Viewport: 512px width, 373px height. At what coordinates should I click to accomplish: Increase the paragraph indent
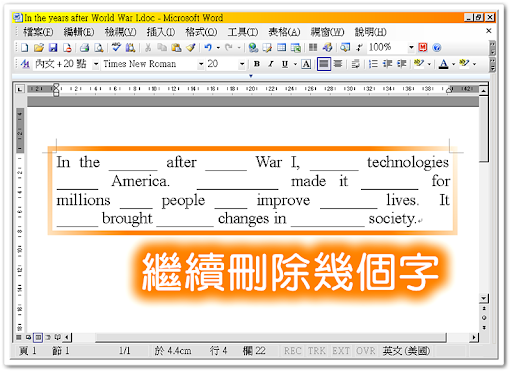click(401, 64)
